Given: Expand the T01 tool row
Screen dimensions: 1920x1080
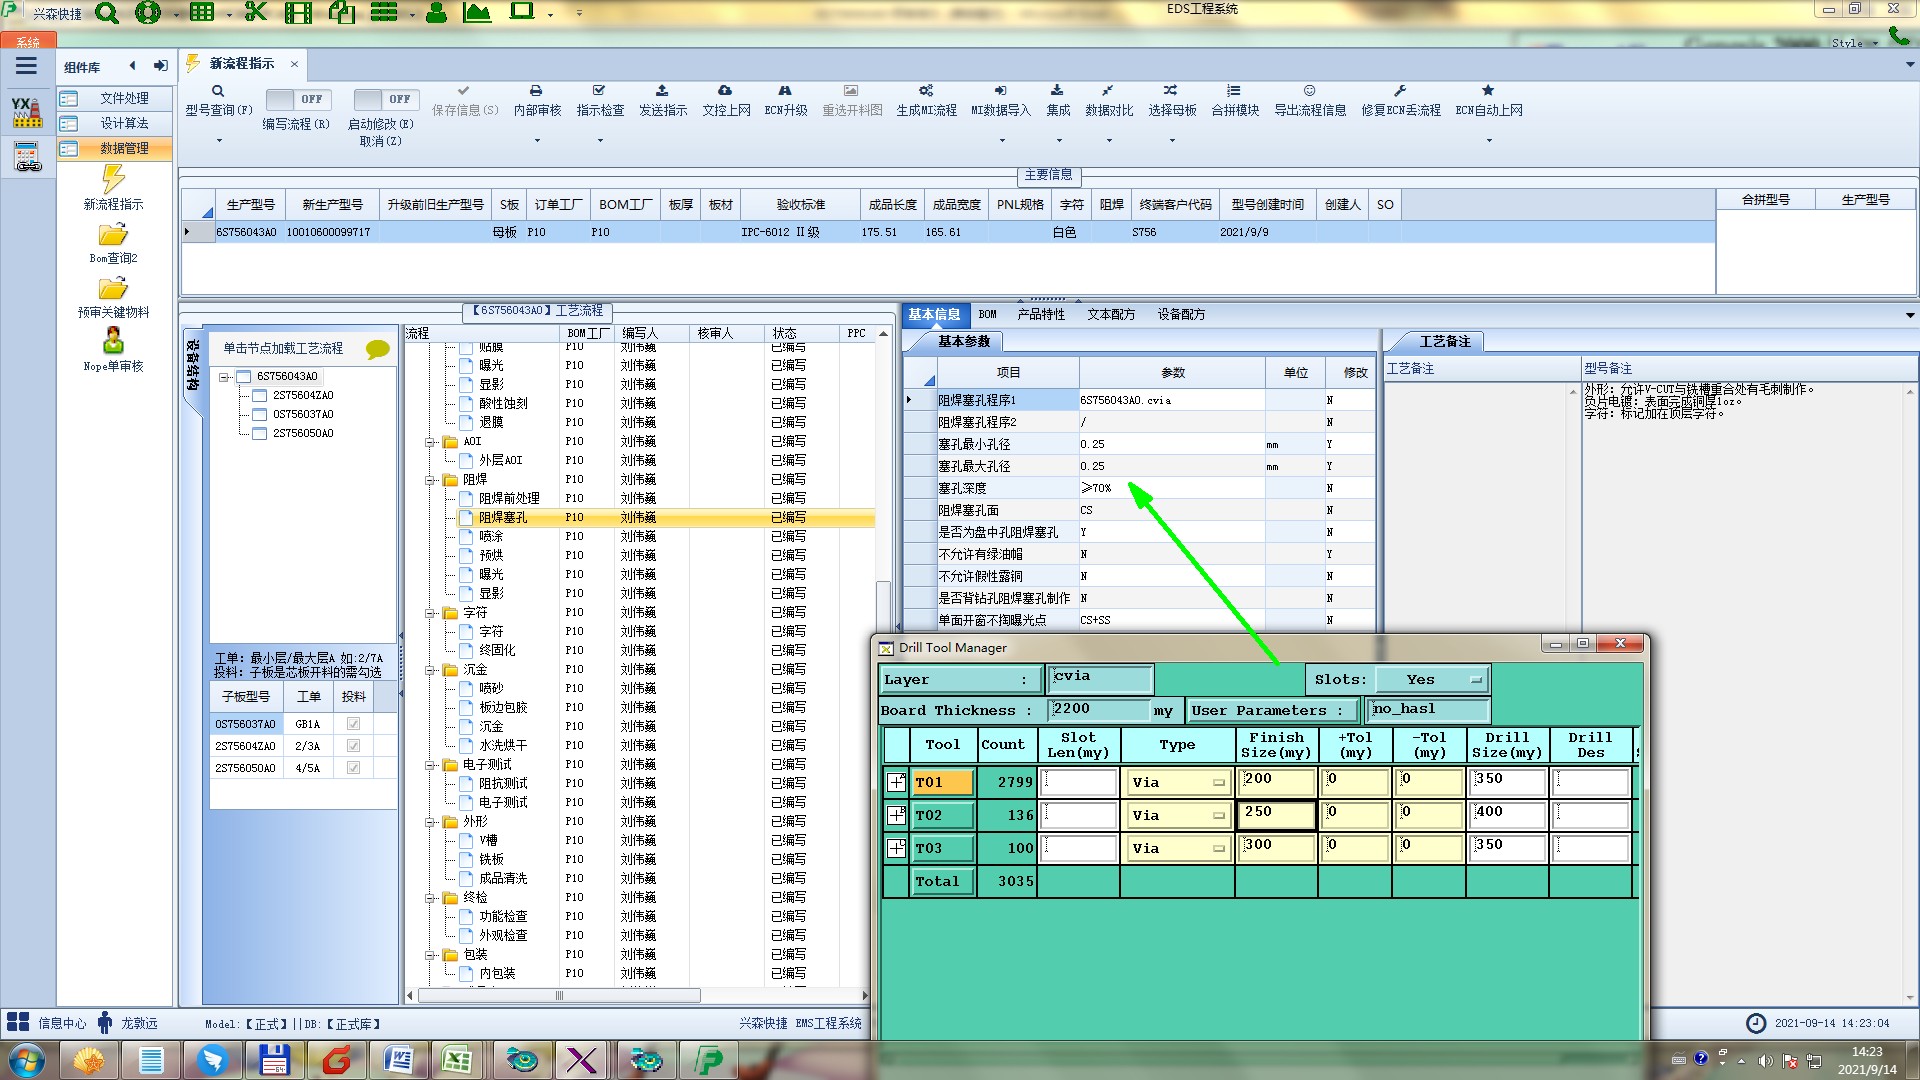Looking at the screenshot, I should tap(896, 783).
